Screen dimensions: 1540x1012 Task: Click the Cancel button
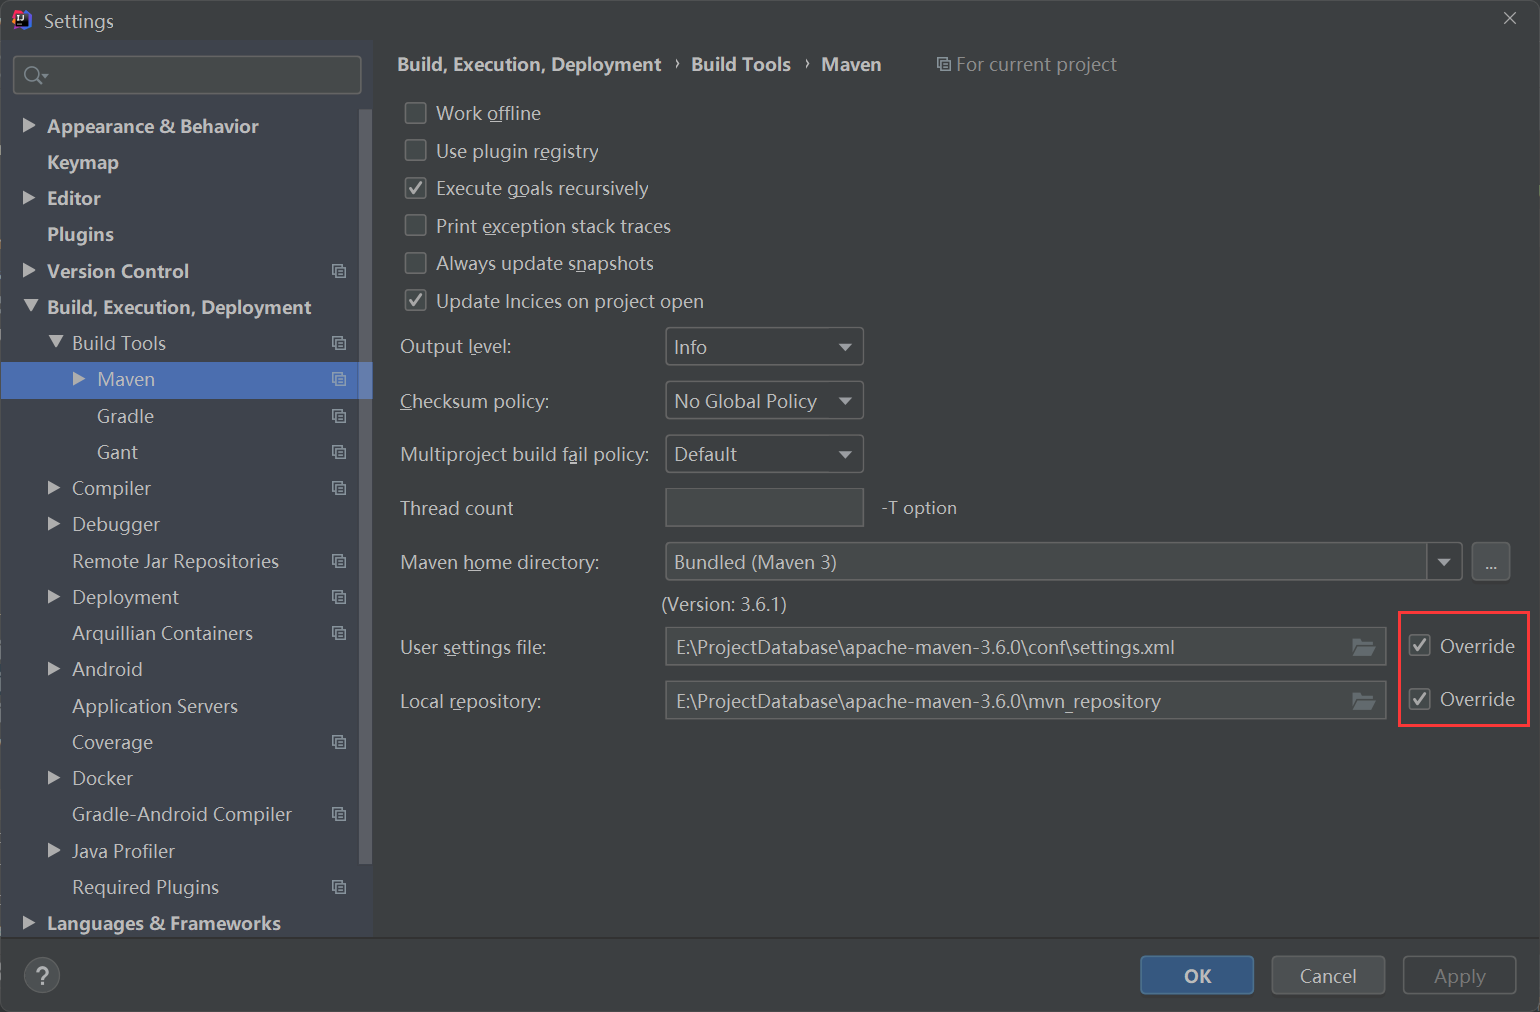[x=1328, y=976]
